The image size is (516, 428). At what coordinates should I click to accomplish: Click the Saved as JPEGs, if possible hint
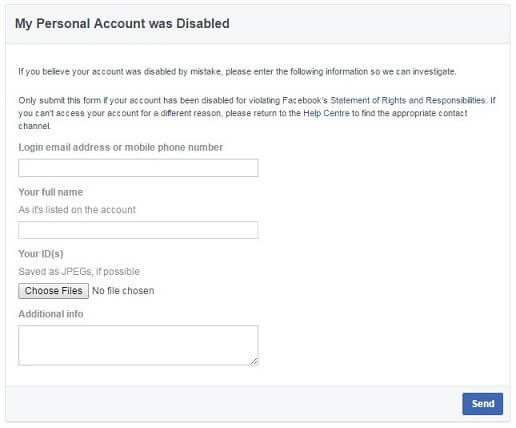(79, 271)
